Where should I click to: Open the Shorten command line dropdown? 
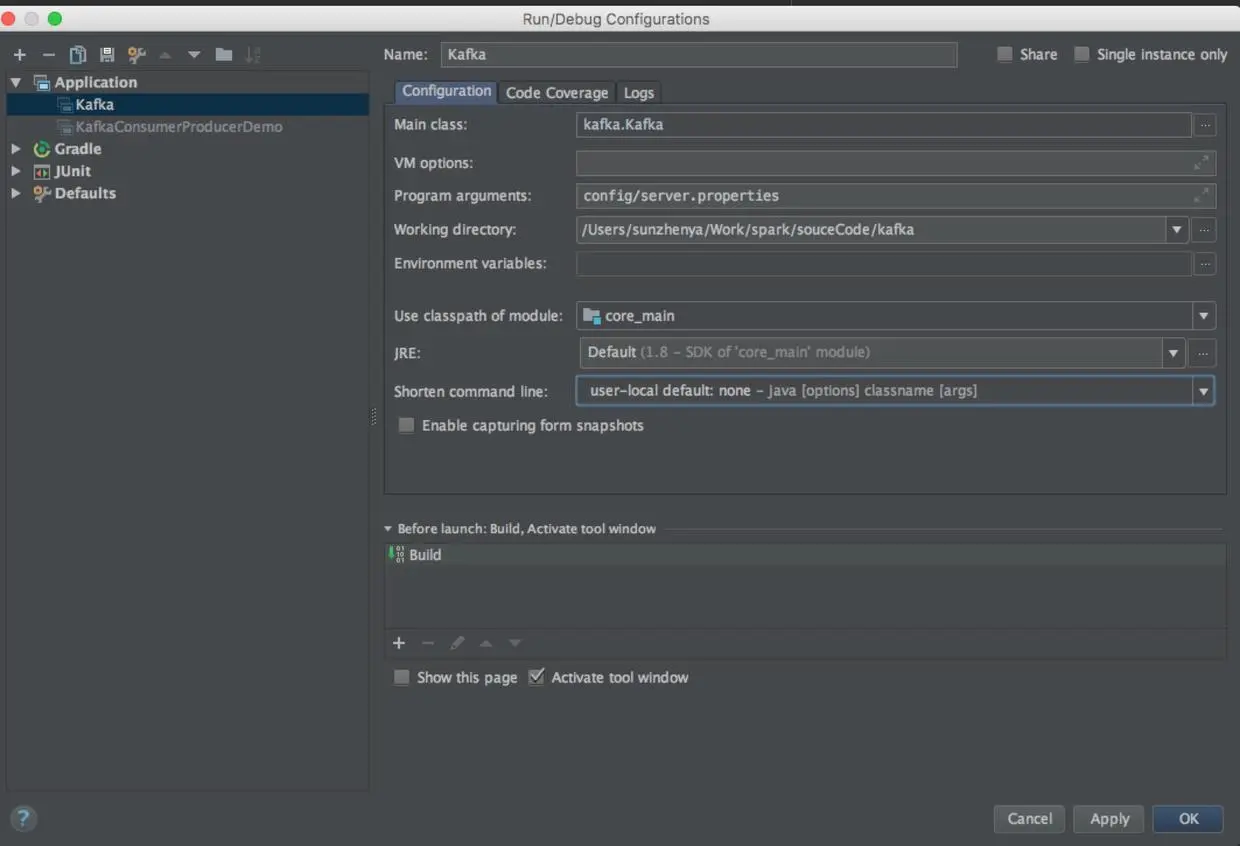tap(1203, 391)
